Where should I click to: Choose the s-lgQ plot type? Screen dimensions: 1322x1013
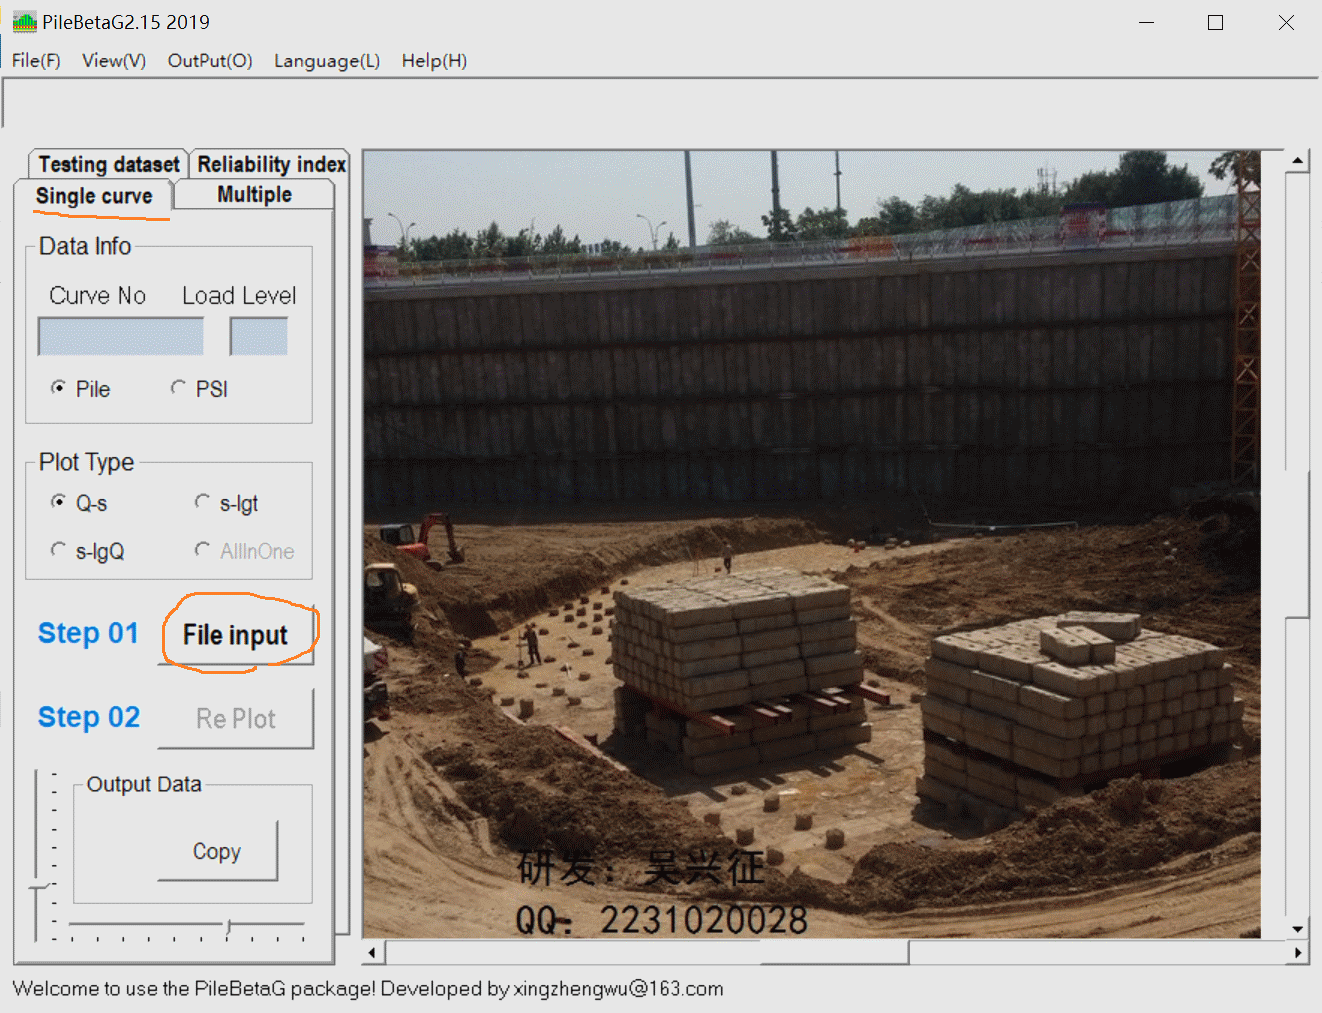[59, 550]
